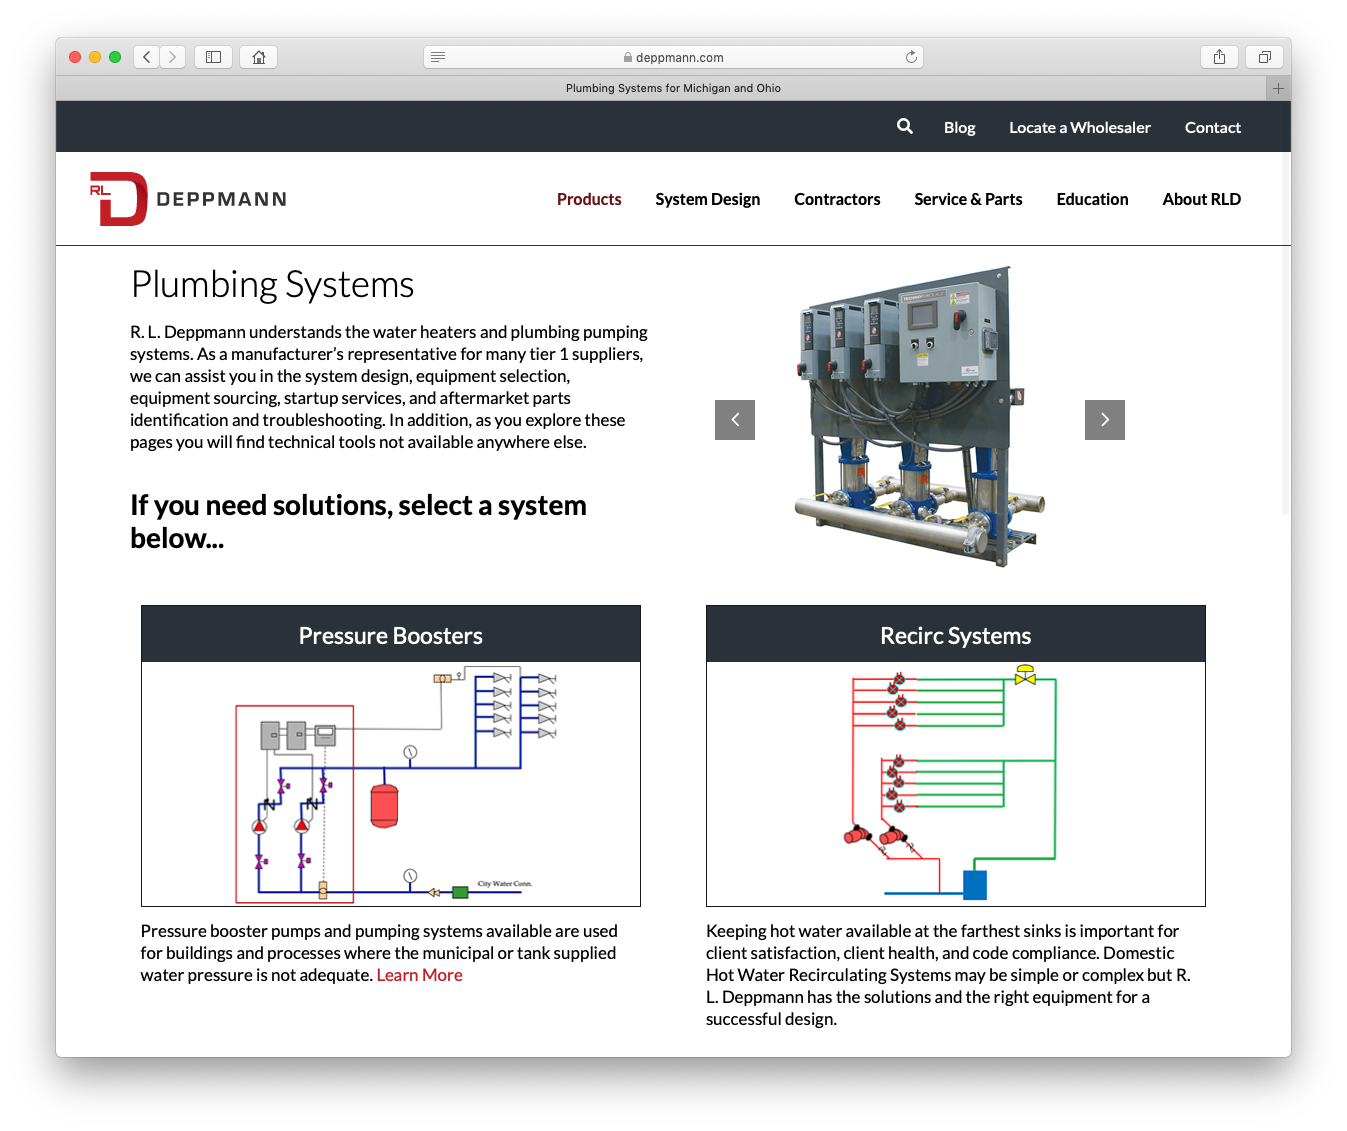
Task: Click the Plumbing Systems page heading
Action: 272,285
